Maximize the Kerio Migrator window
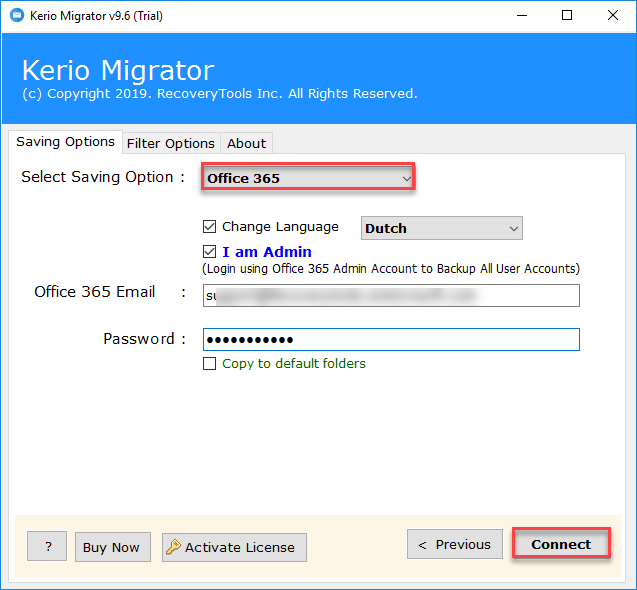 (567, 15)
